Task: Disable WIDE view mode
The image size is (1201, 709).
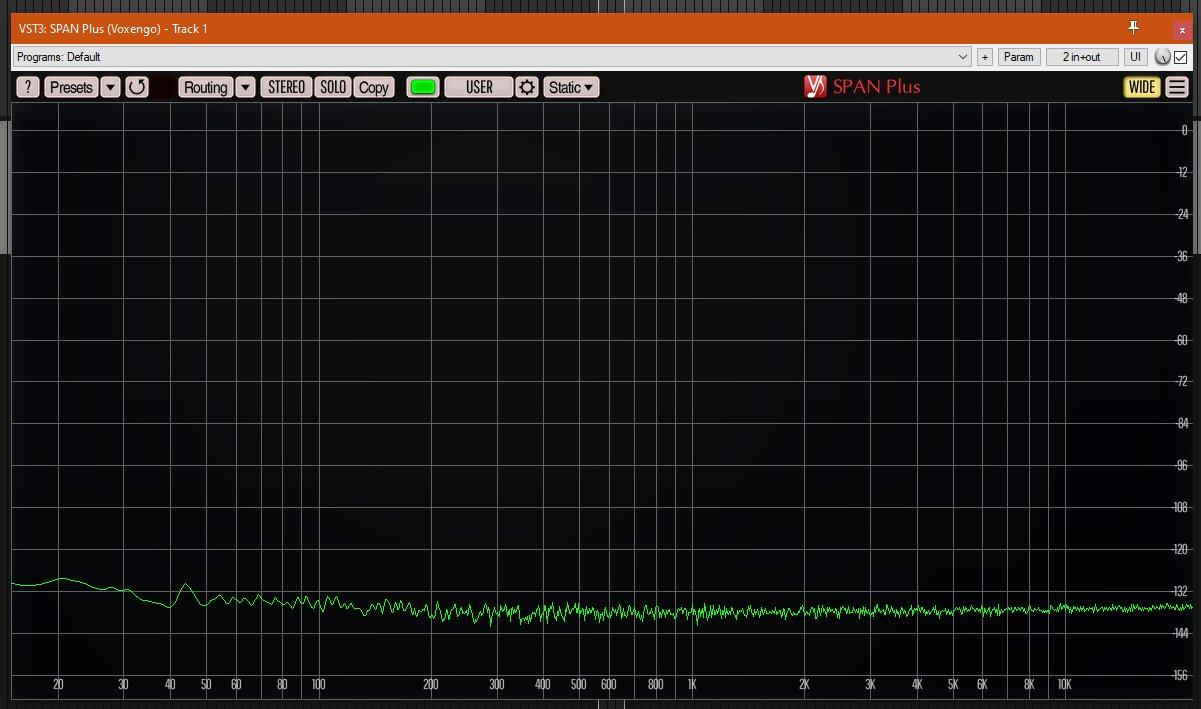Action: point(1141,87)
